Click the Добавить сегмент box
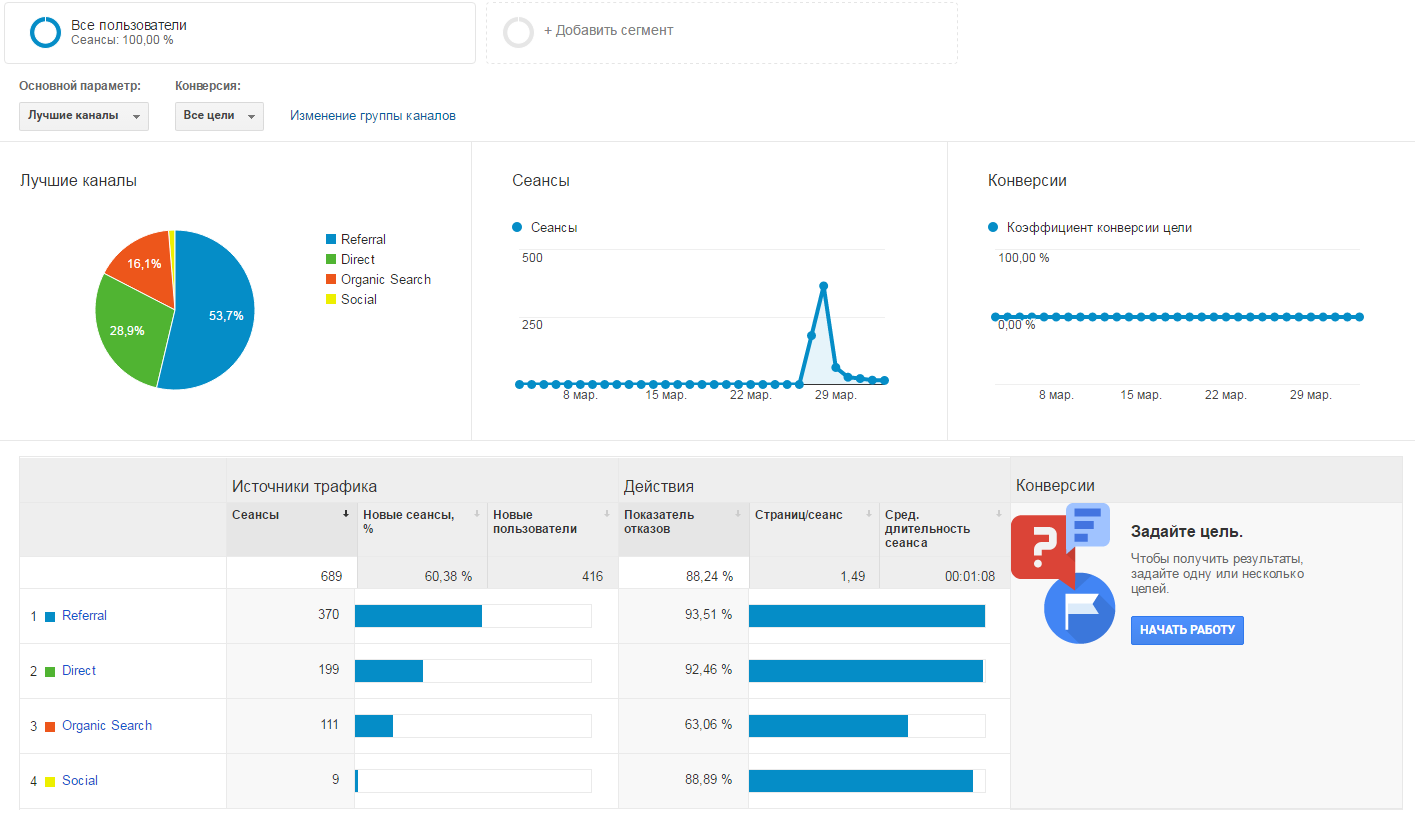Image resolution: width=1415 pixels, height=826 pixels. pos(721,33)
